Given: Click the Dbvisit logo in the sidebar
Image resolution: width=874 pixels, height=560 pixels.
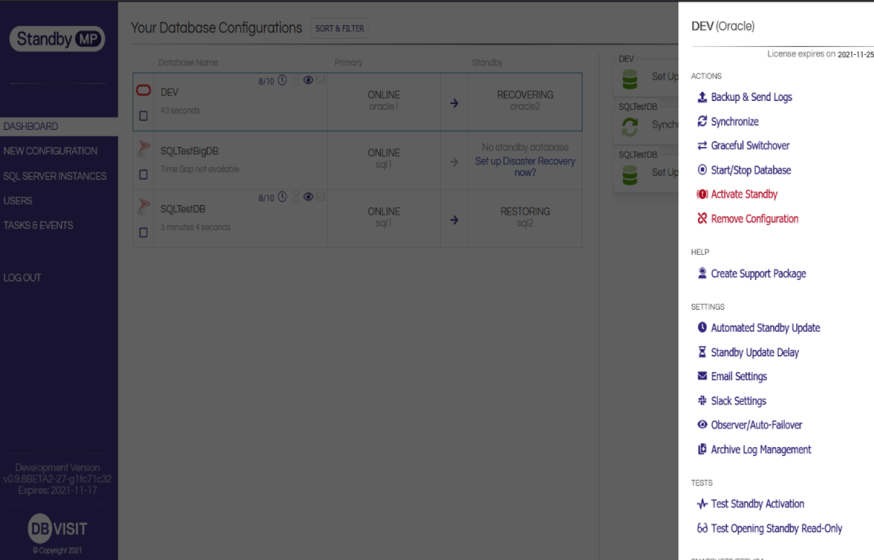Looking at the screenshot, I should point(57,528).
